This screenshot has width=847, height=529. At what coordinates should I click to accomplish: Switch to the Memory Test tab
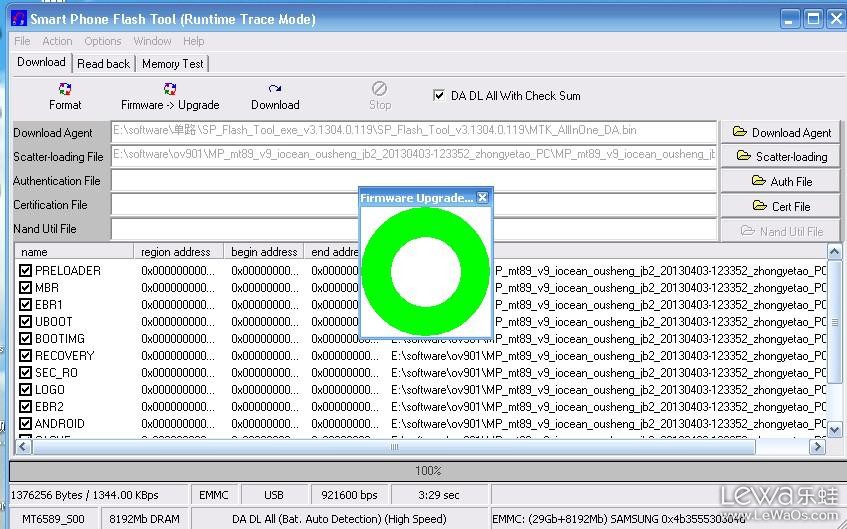click(x=172, y=63)
